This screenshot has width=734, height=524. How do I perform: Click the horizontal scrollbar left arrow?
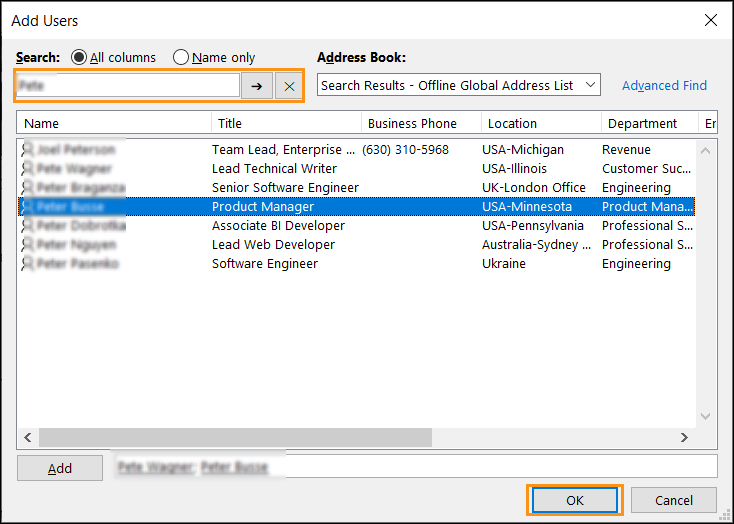click(28, 437)
